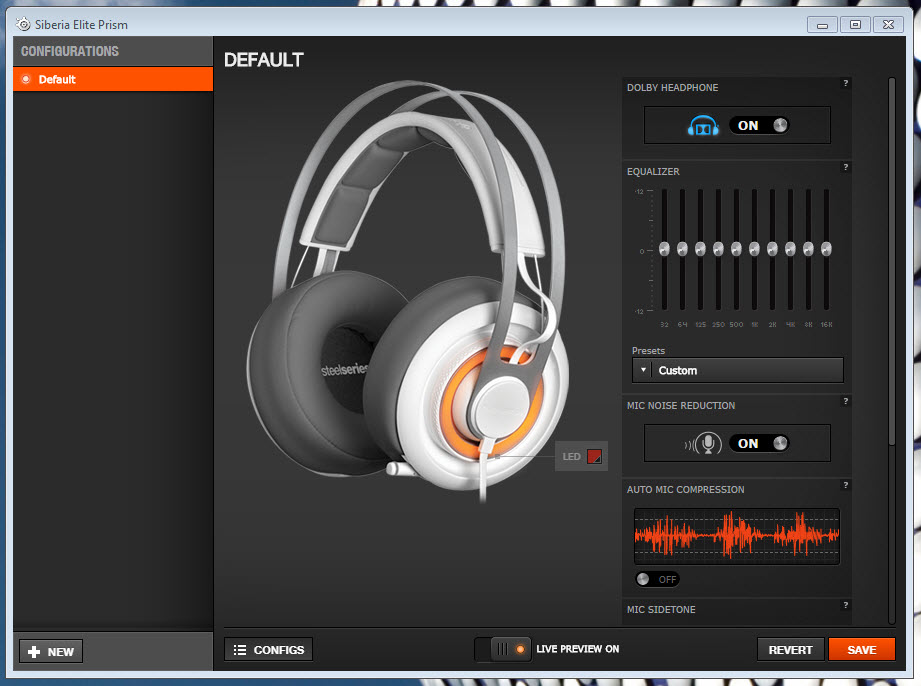Click the 2K equalizer slider
This screenshot has width=921, height=686.
(772, 250)
